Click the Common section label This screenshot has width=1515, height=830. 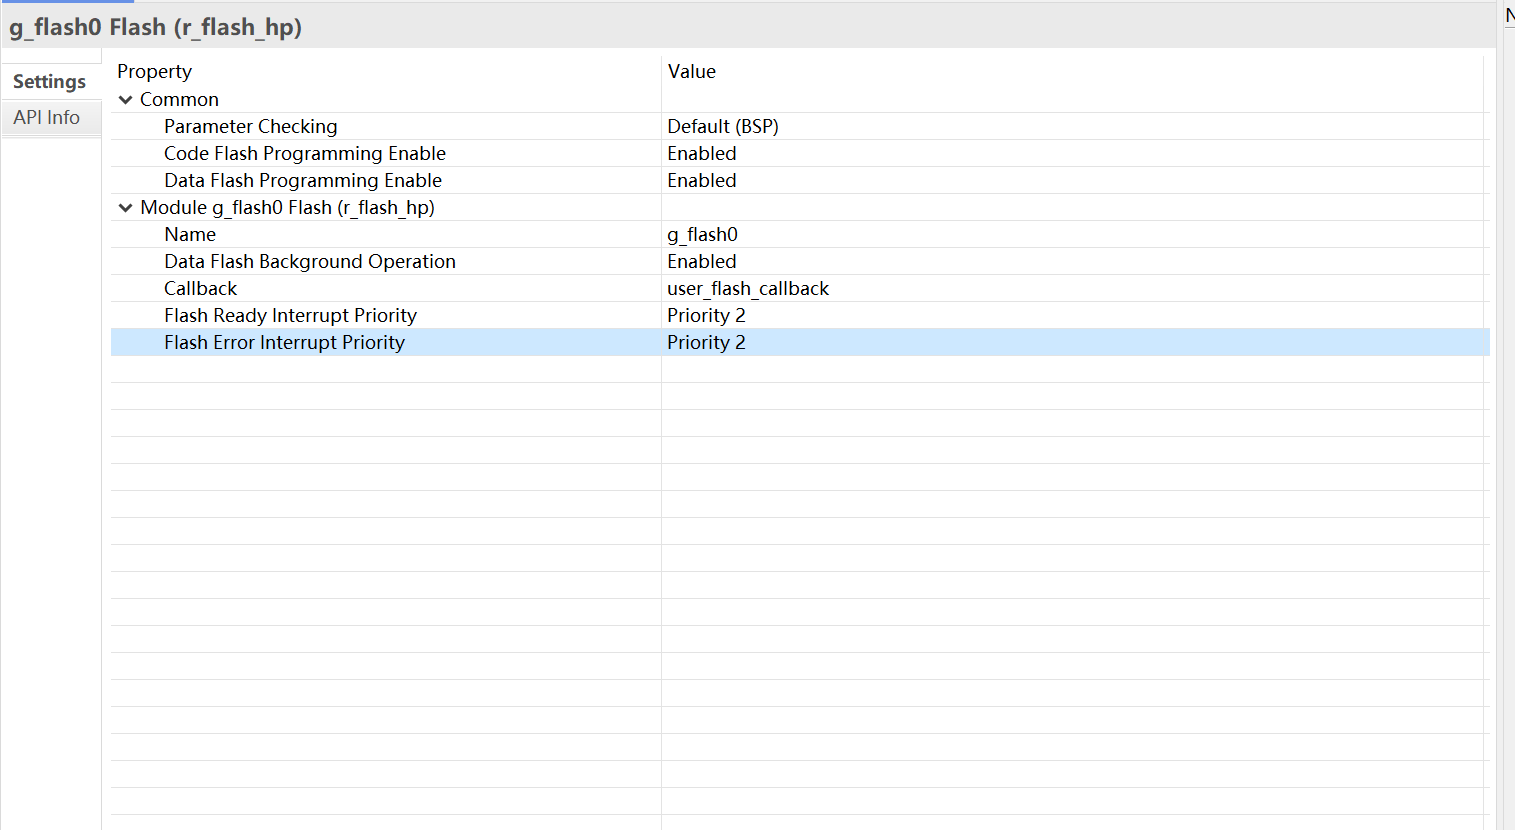[179, 99]
